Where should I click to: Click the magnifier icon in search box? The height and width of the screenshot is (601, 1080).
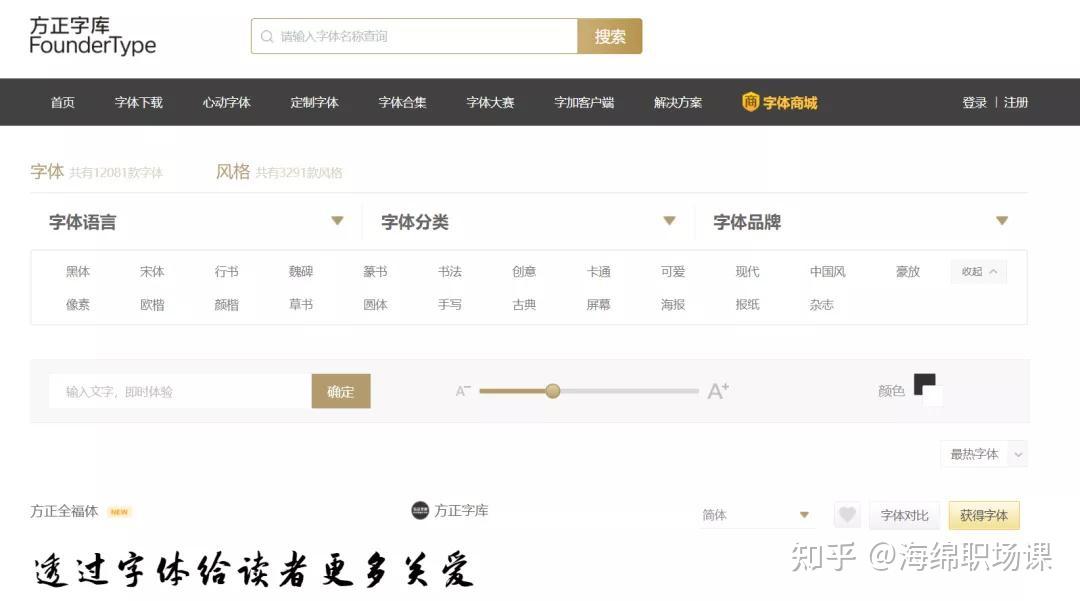click(267, 36)
